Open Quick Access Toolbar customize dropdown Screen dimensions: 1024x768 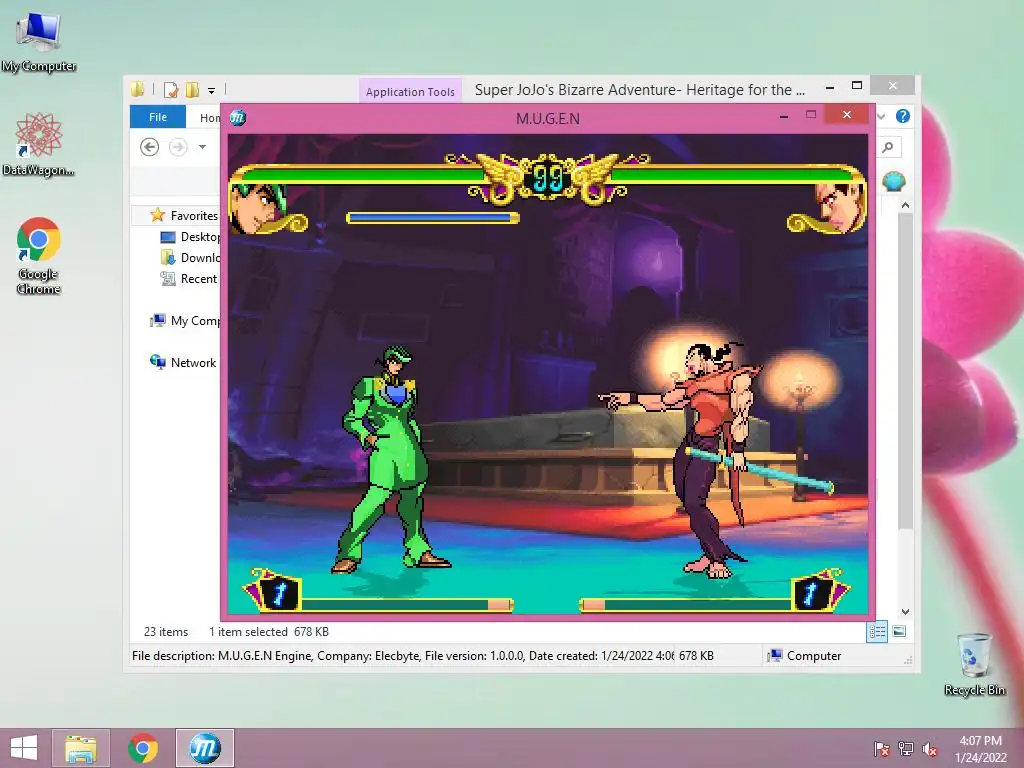coord(212,90)
